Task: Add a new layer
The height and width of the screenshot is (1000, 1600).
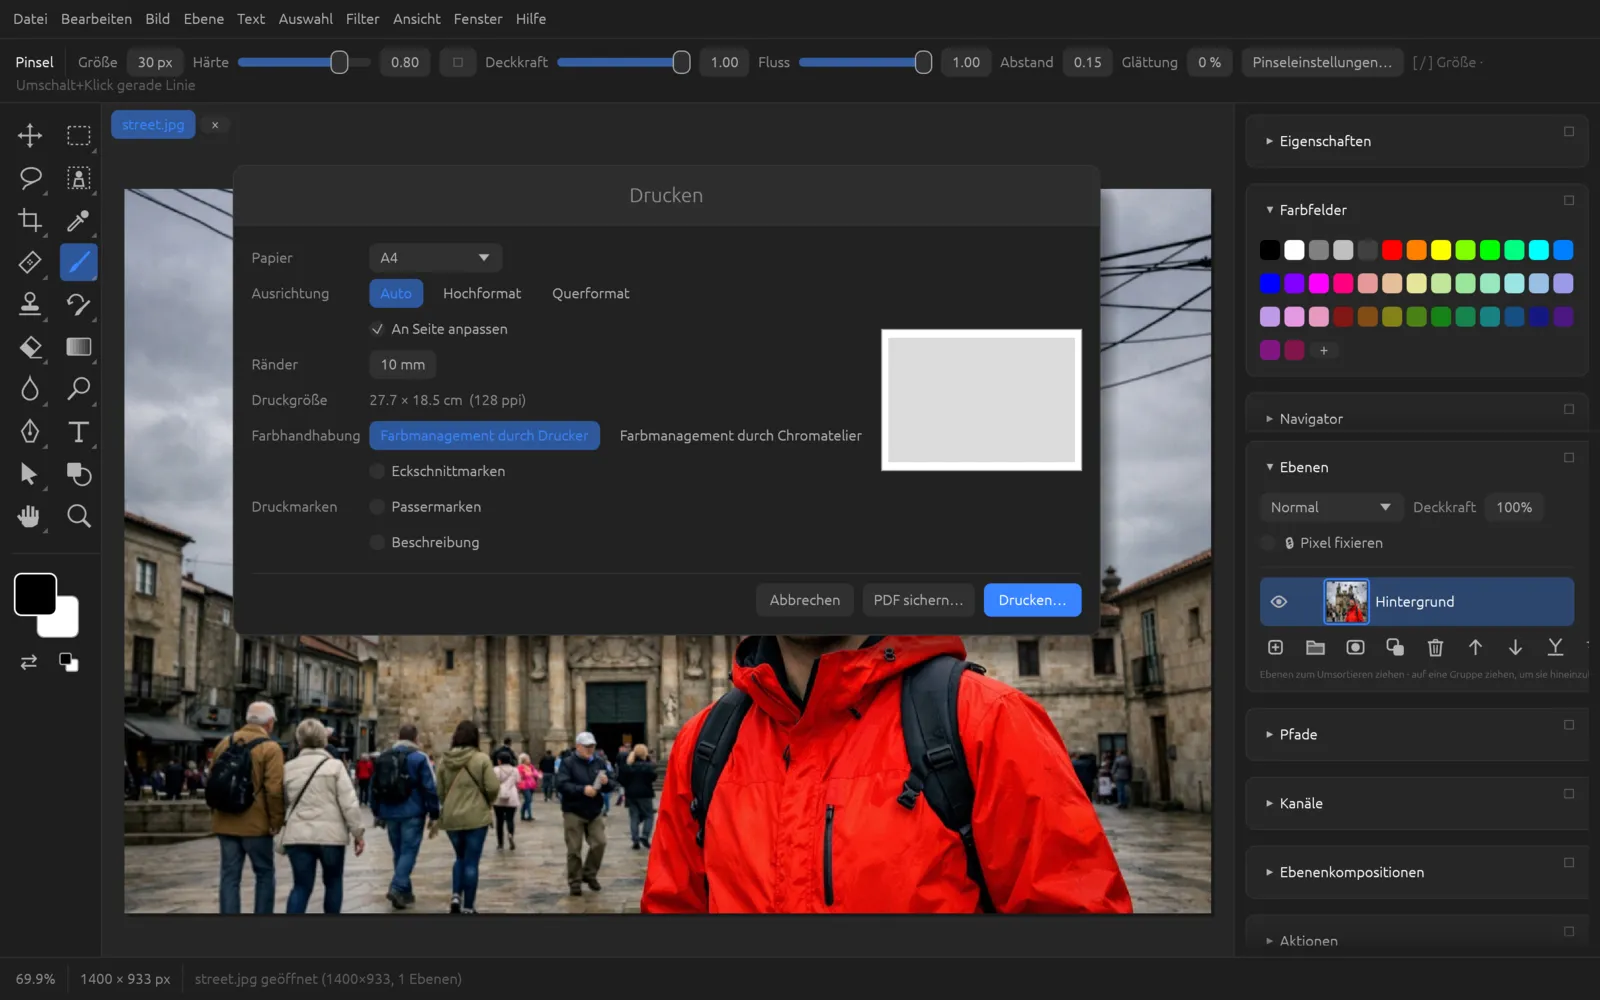Action: [x=1275, y=647]
